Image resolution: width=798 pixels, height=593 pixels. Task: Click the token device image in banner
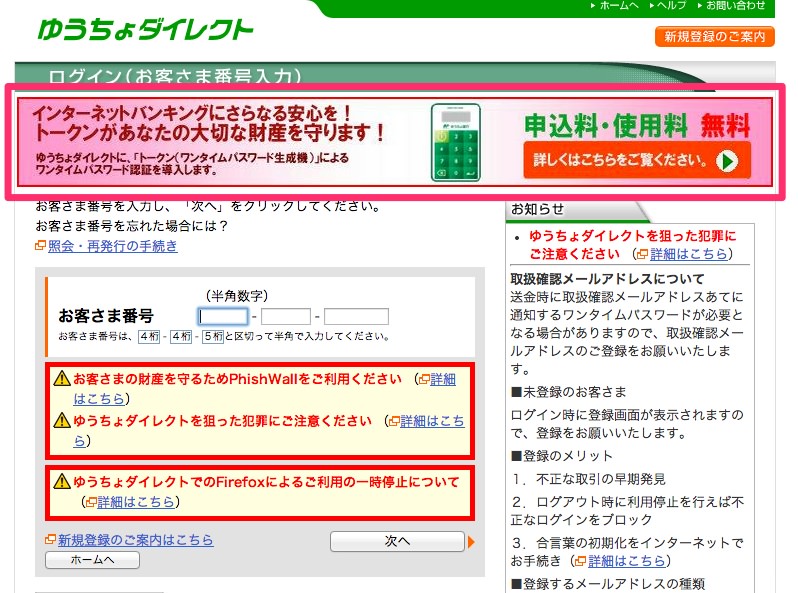point(455,143)
